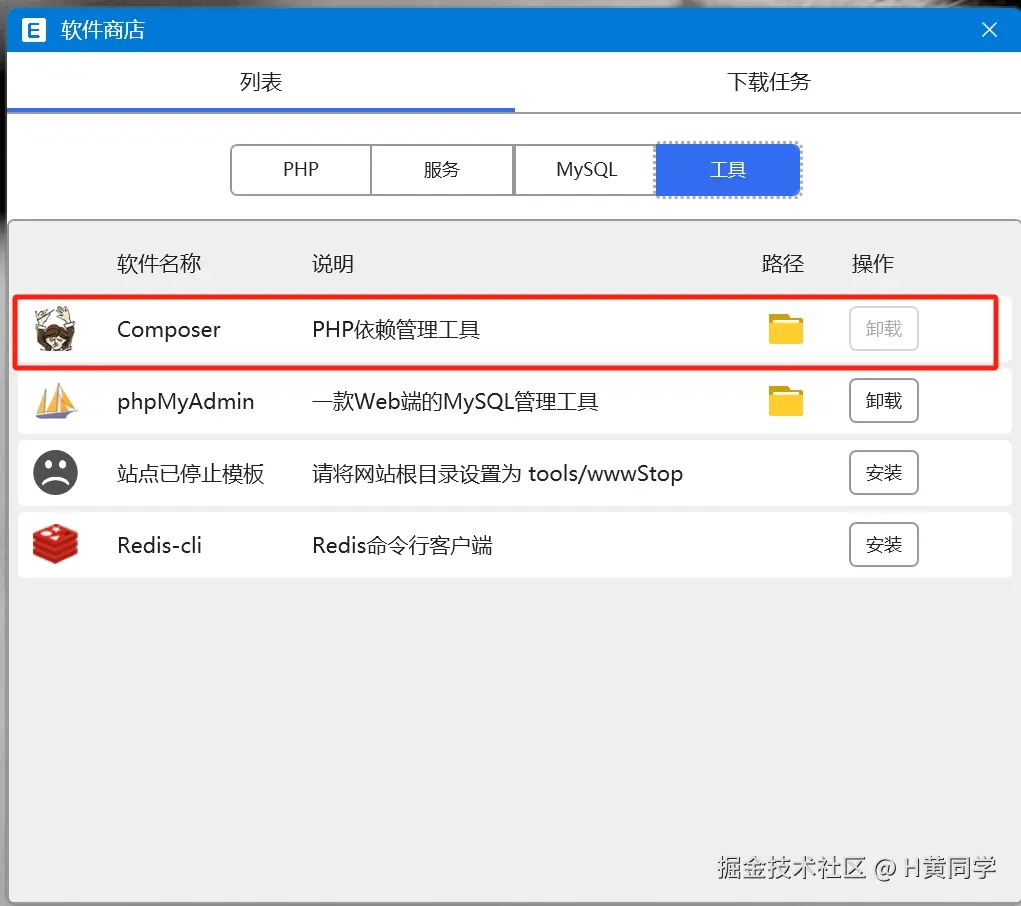Close the 软件商店 window
1021x906 pixels.
989,30
